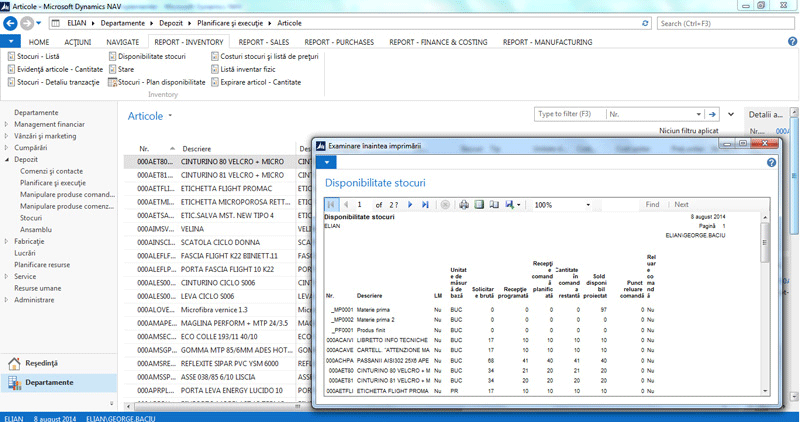Open page setup in preview toolbar

tap(494, 204)
